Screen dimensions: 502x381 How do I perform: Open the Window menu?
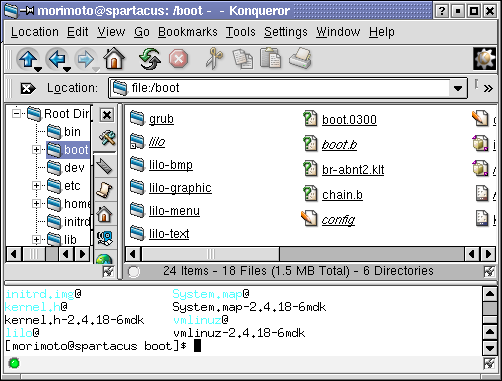click(x=338, y=32)
